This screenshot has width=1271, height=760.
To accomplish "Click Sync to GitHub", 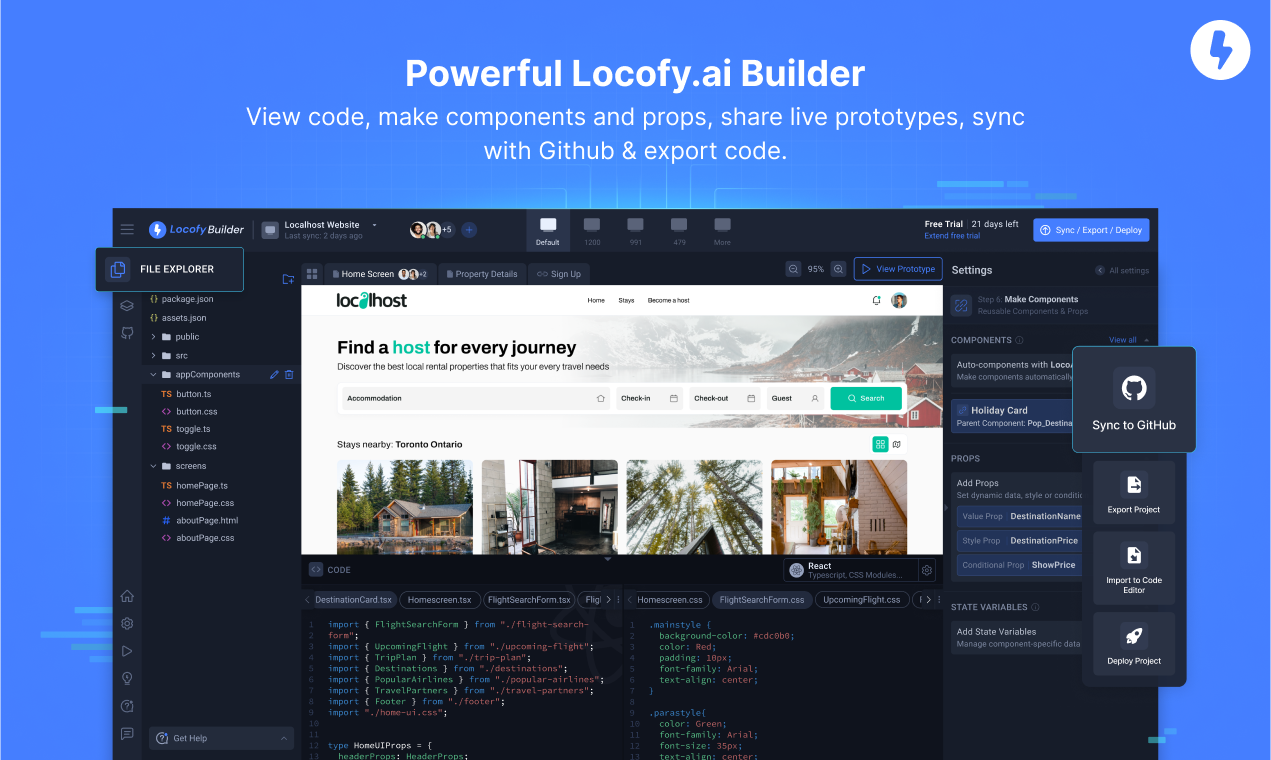I will click(x=1134, y=400).
